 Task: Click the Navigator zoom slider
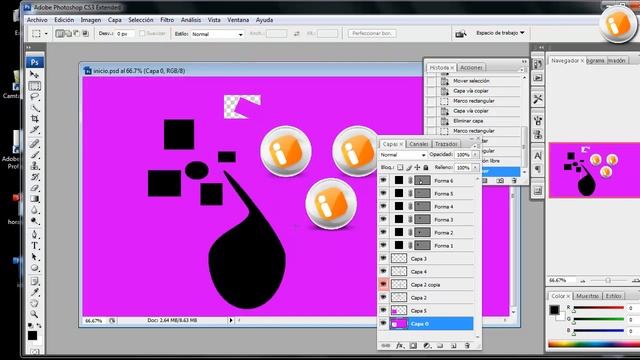[608, 281]
